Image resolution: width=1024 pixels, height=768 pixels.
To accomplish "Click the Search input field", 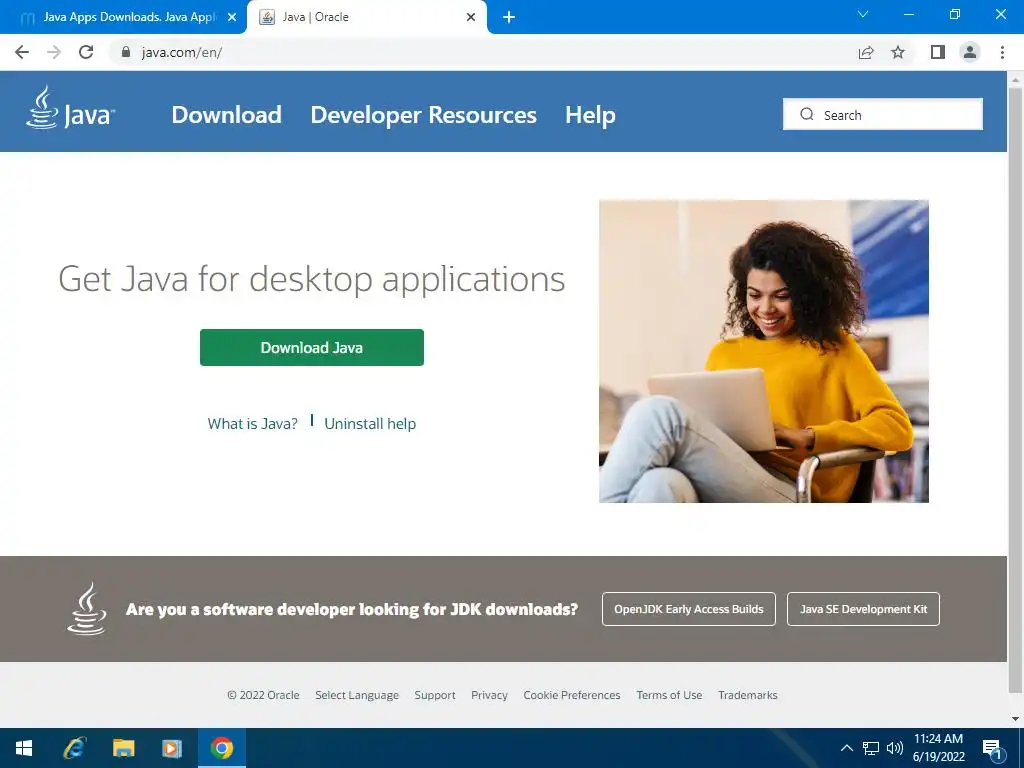I will click(x=883, y=114).
